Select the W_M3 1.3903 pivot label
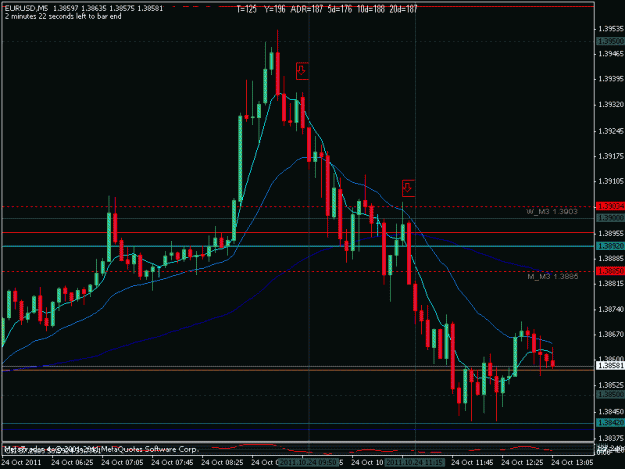 coord(552,212)
